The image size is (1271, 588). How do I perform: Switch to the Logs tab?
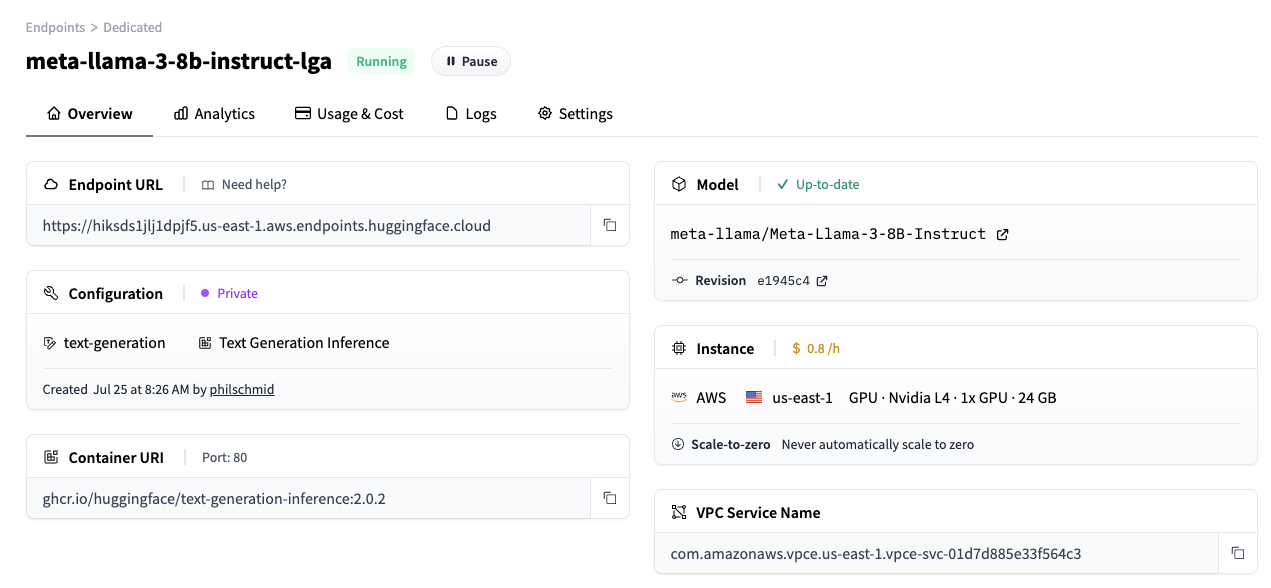tap(471, 114)
